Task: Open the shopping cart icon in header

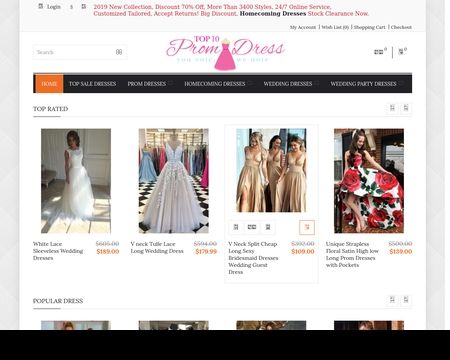Action: (401, 52)
